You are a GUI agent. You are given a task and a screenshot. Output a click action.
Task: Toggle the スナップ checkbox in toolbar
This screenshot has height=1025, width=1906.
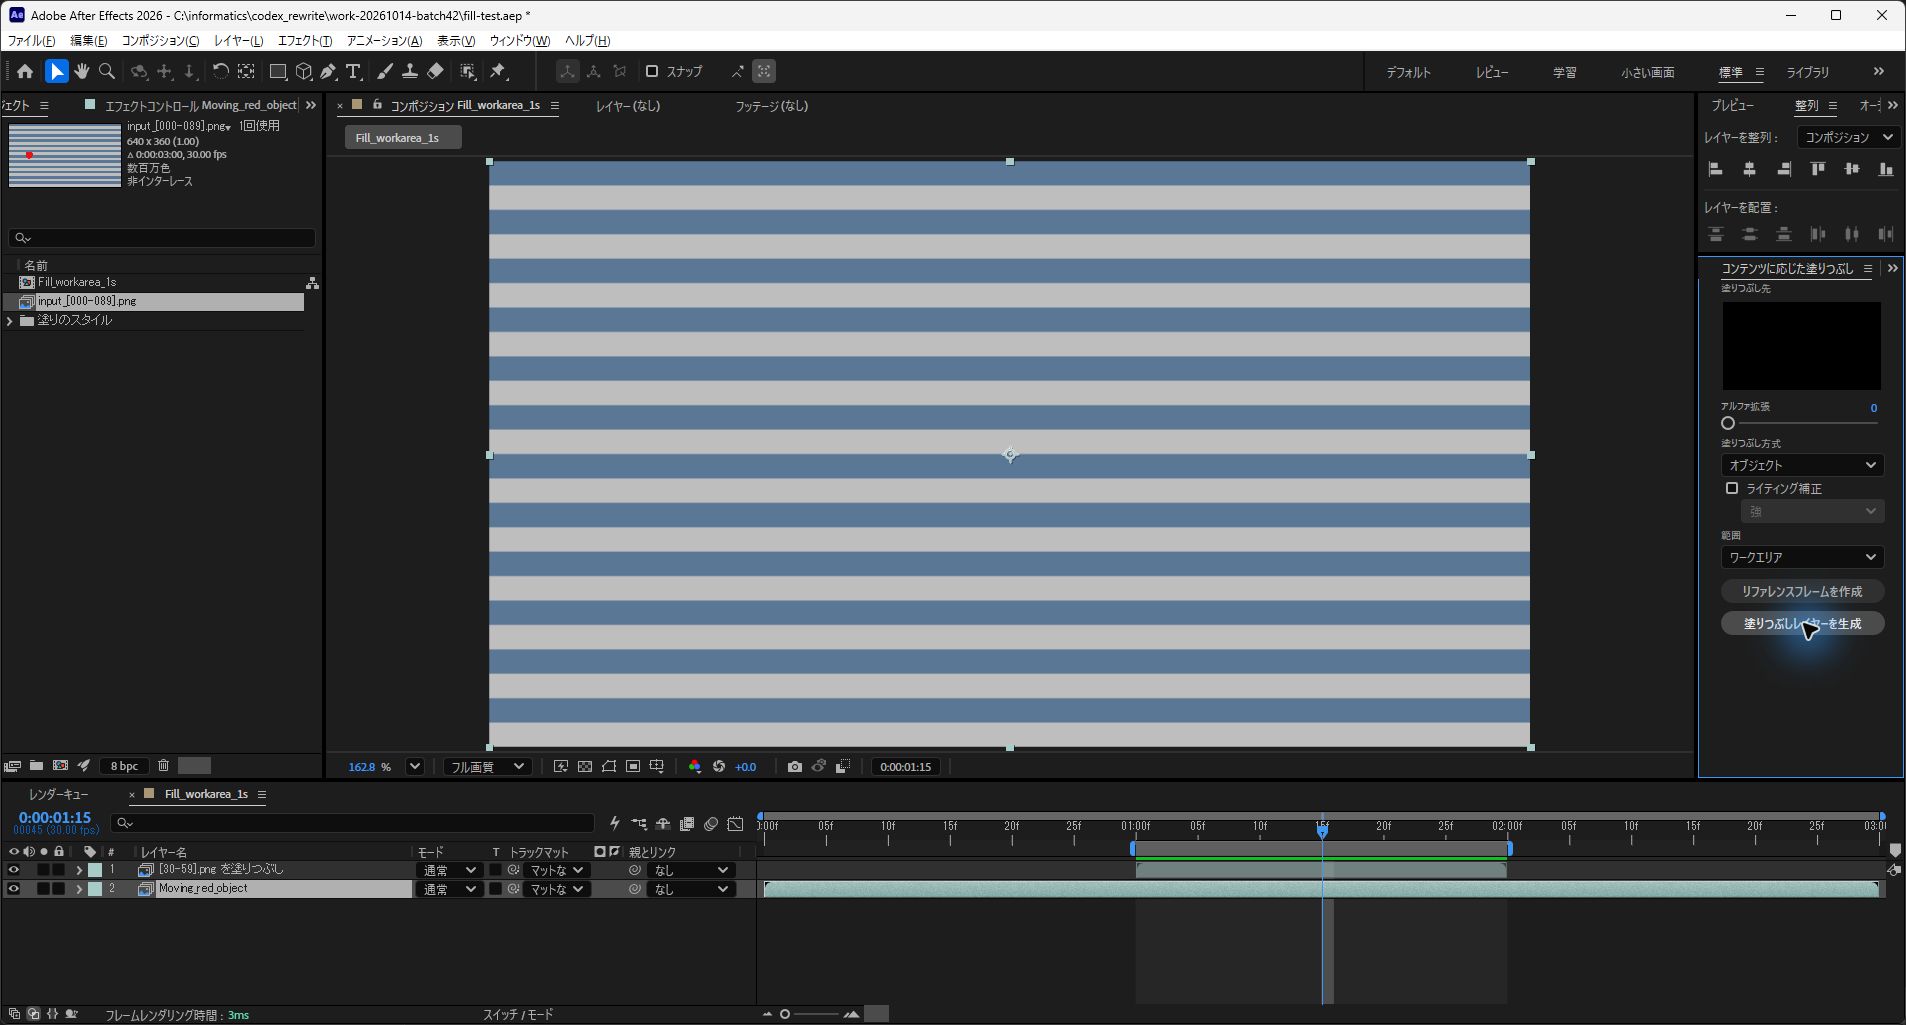pyautogui.click(x=652, y=71)
